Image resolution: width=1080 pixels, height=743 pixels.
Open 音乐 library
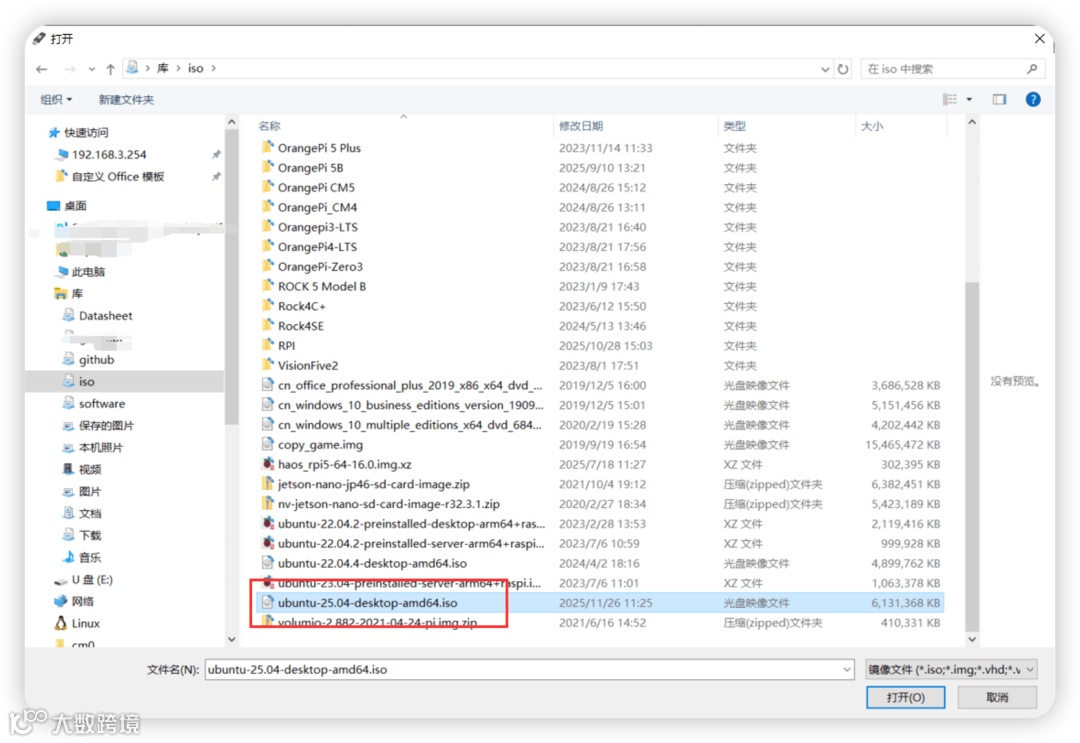coord(90,558)
